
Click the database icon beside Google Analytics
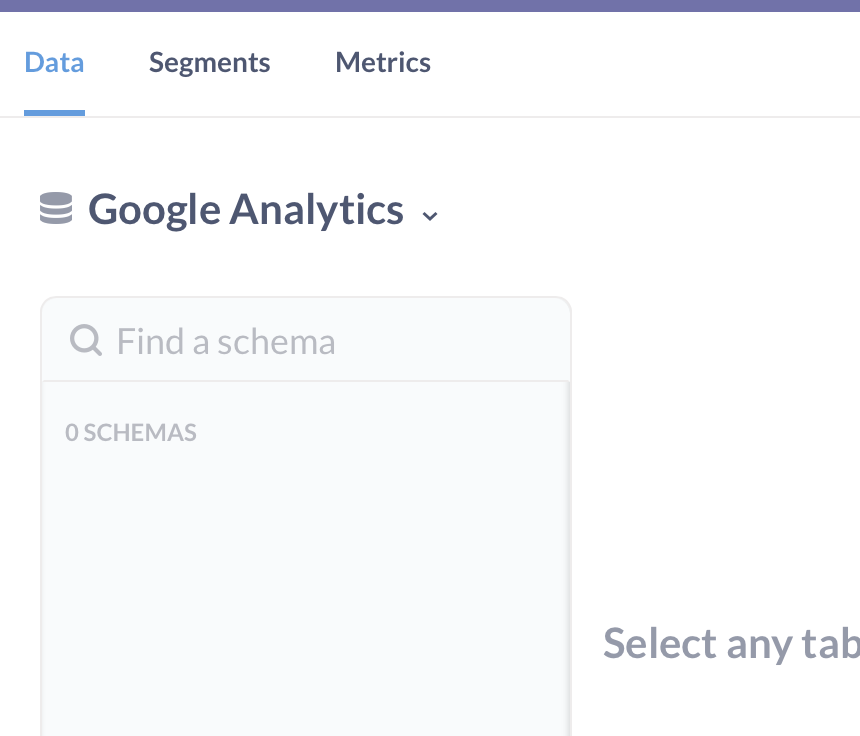tap(56, 209)
